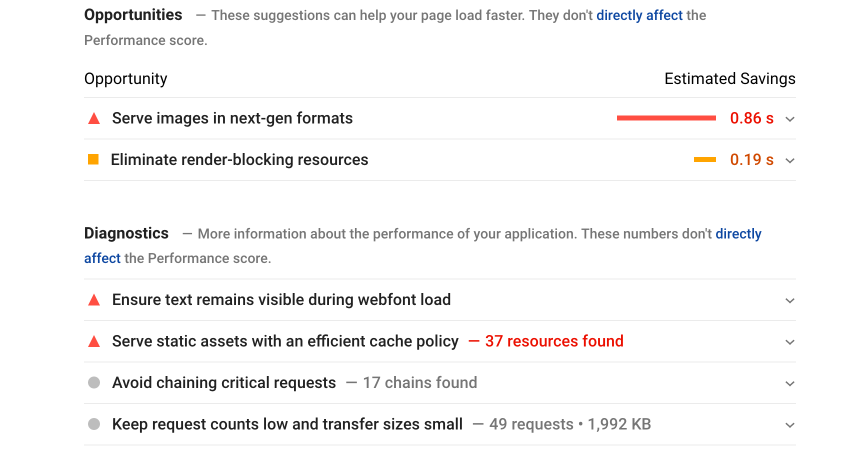856x462 pixels.
Task: Expand the webfont load audit chevron
Action: pos(789,301)
